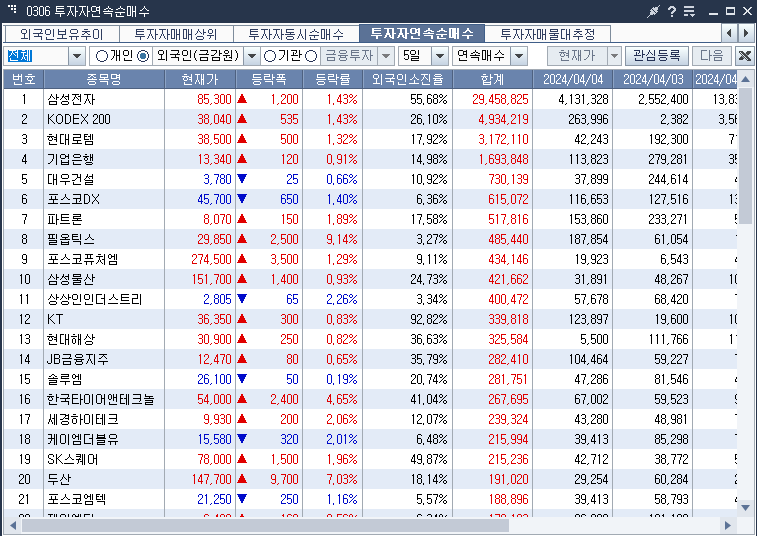The width and height of the screenshot is (757, 536).
Task: Click blue down arrow in 케이엠더블유 row
Action: pyautogui.click(x=242, y=438)
